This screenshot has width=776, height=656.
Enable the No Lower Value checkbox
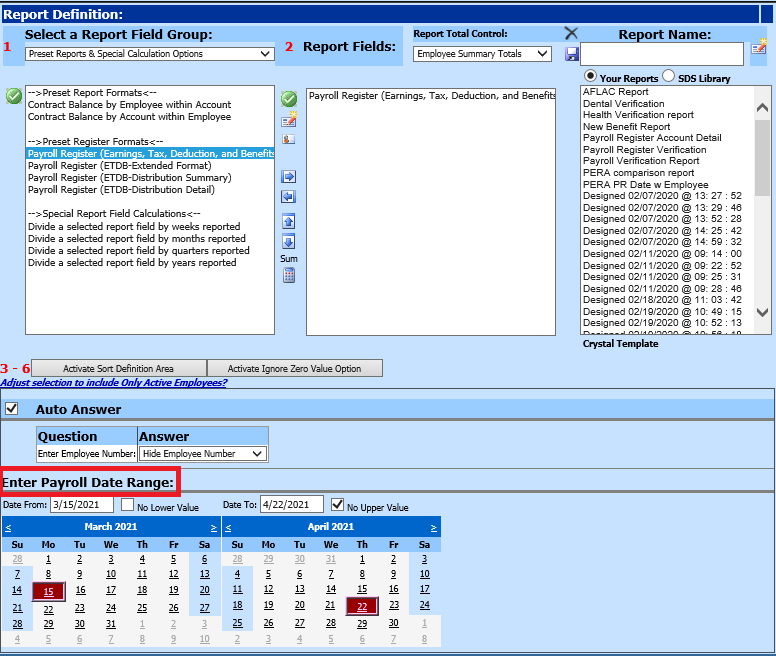point(126,506)
